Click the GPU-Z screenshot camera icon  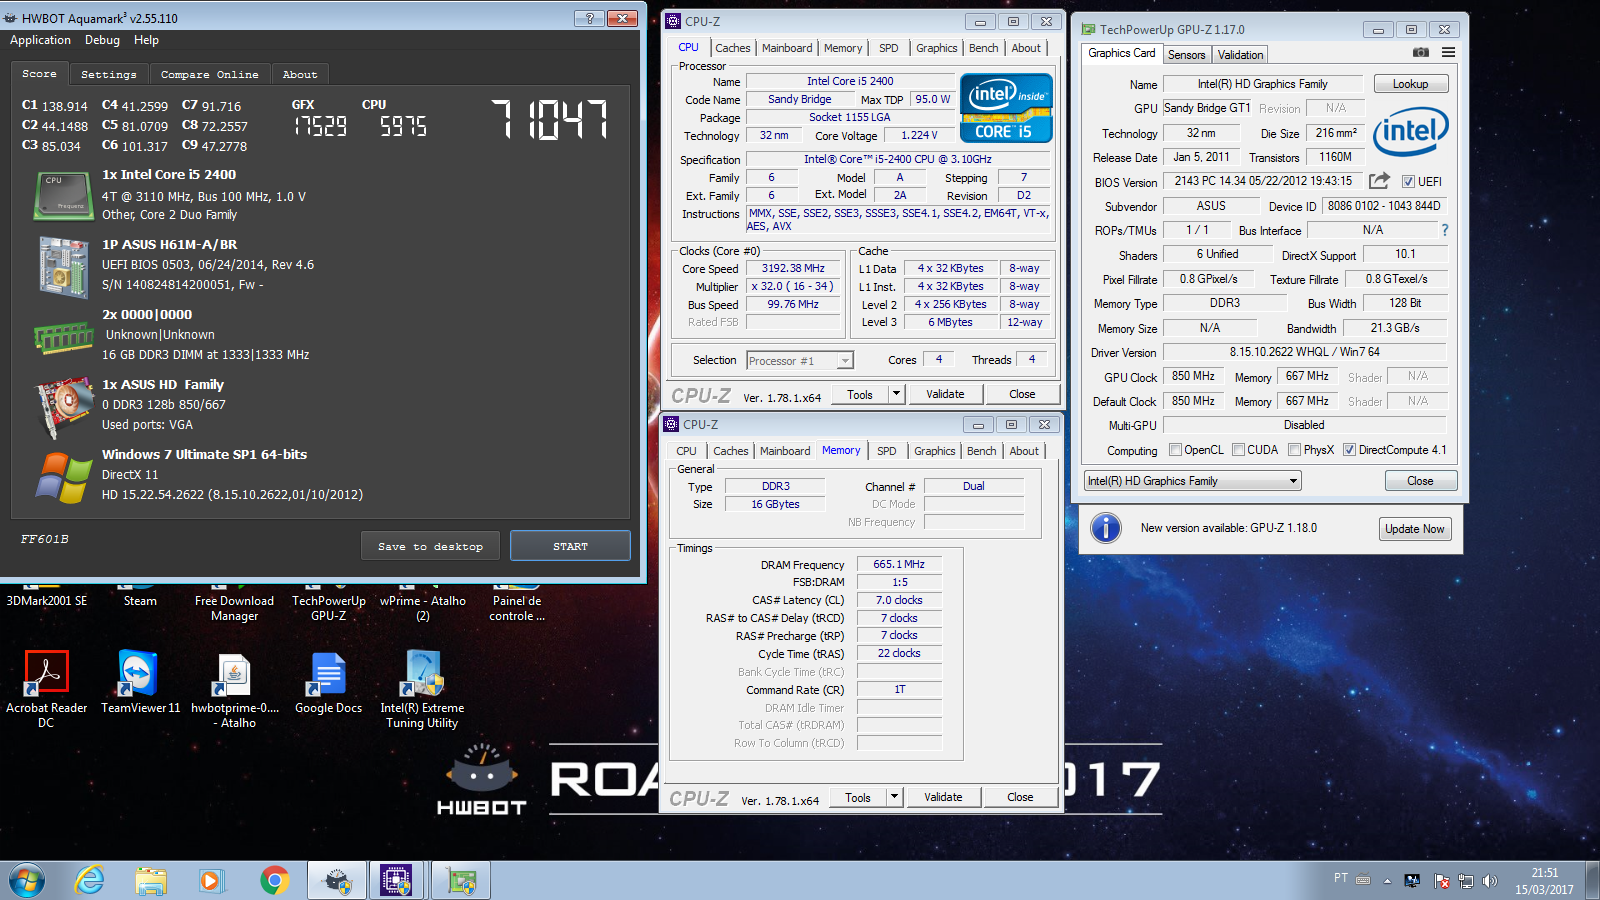[1420, 53]
